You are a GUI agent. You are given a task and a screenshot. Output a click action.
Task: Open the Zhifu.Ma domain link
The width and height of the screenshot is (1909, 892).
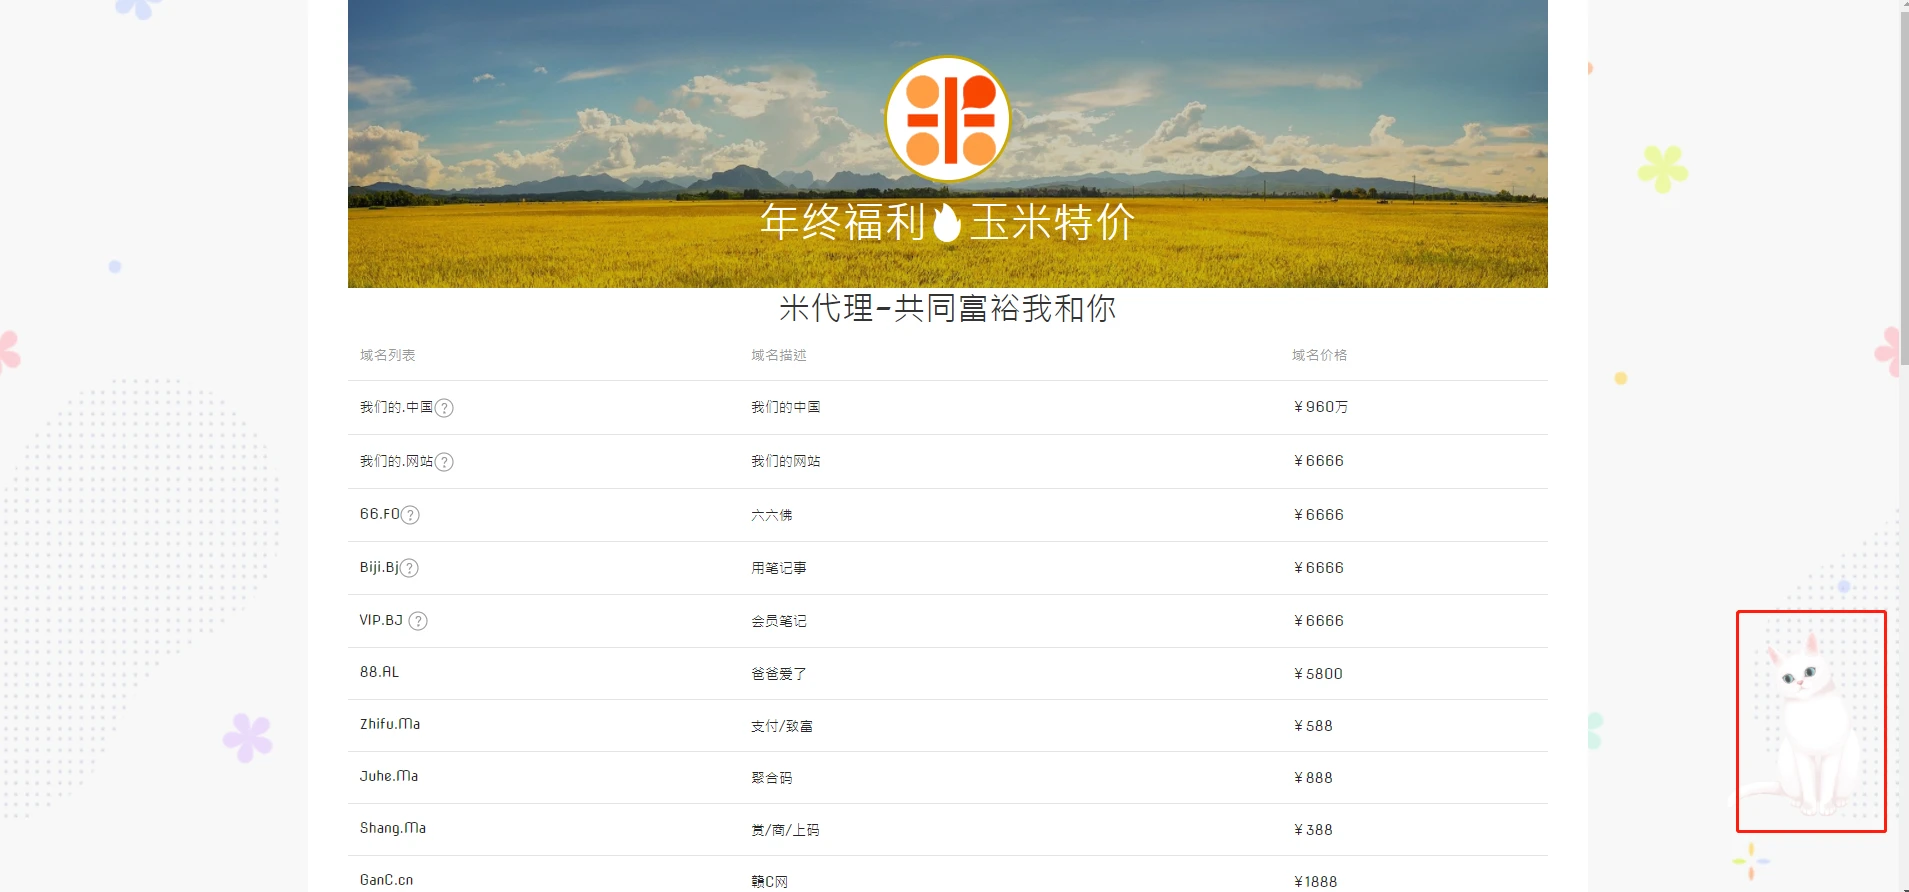[x=390, y=724]
